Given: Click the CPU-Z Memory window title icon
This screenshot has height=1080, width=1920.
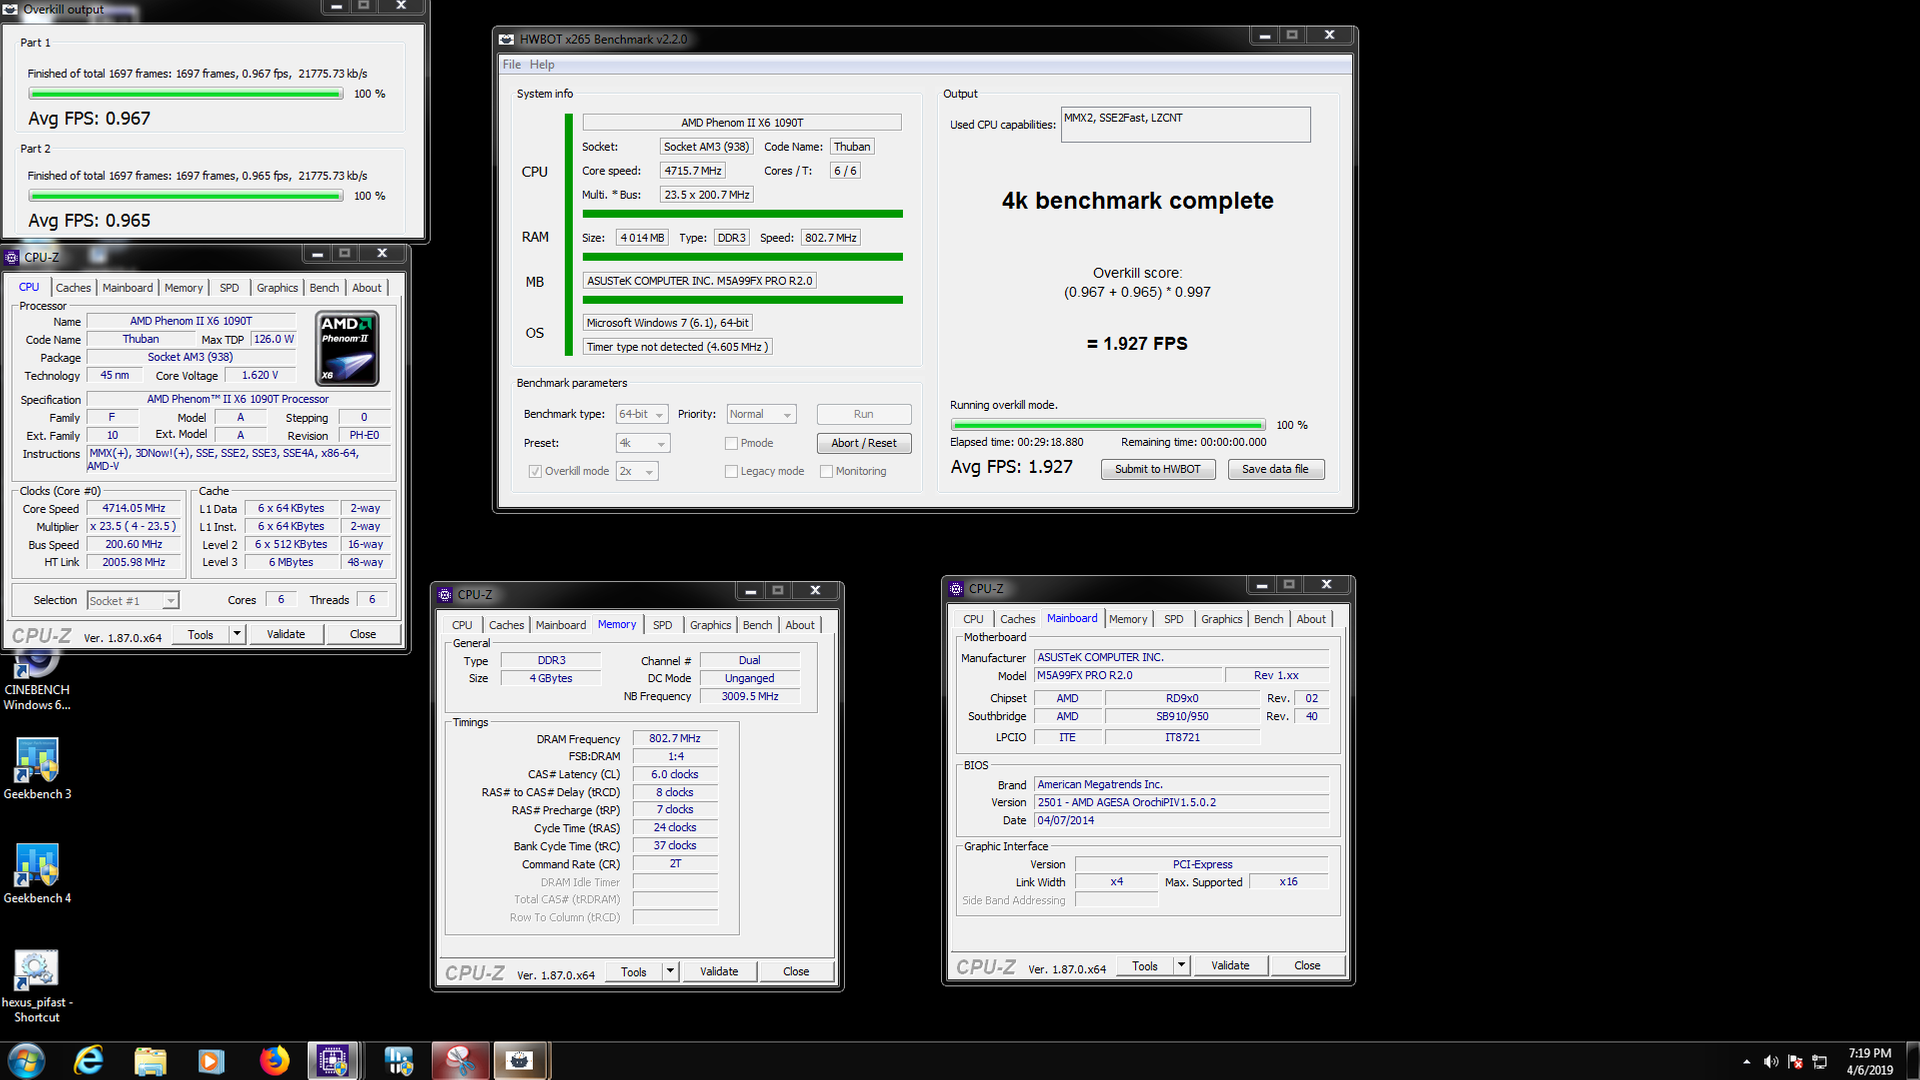Looking at the screenshot, I should 445,594.
